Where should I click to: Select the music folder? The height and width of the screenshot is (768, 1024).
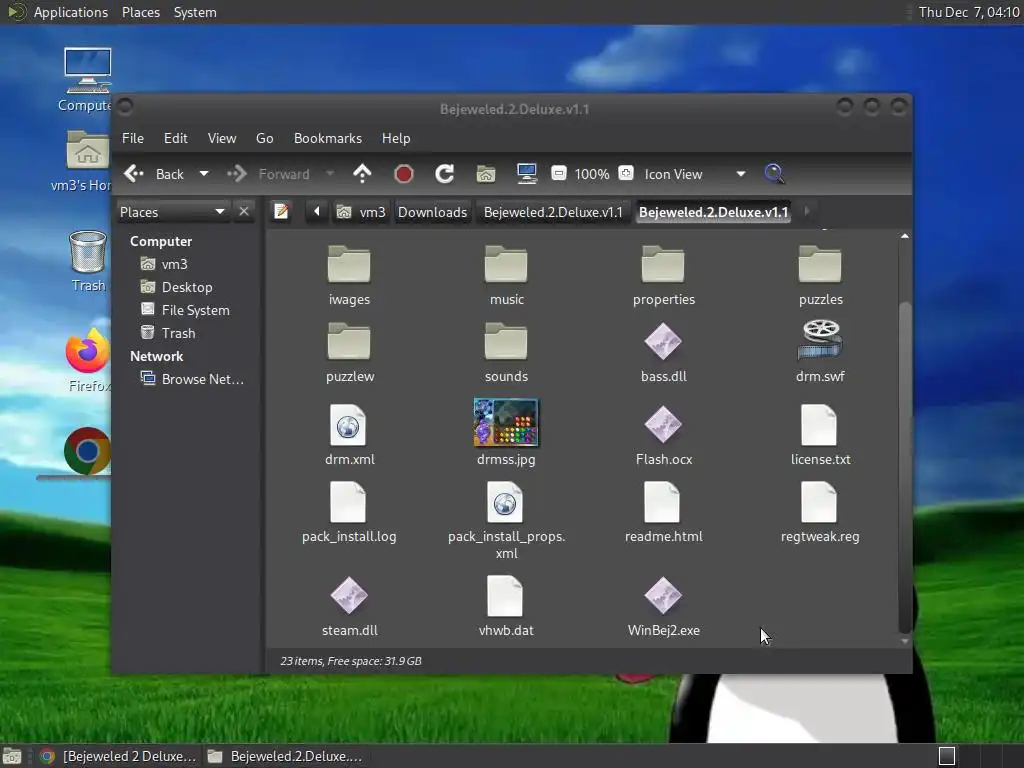(506, 276)
